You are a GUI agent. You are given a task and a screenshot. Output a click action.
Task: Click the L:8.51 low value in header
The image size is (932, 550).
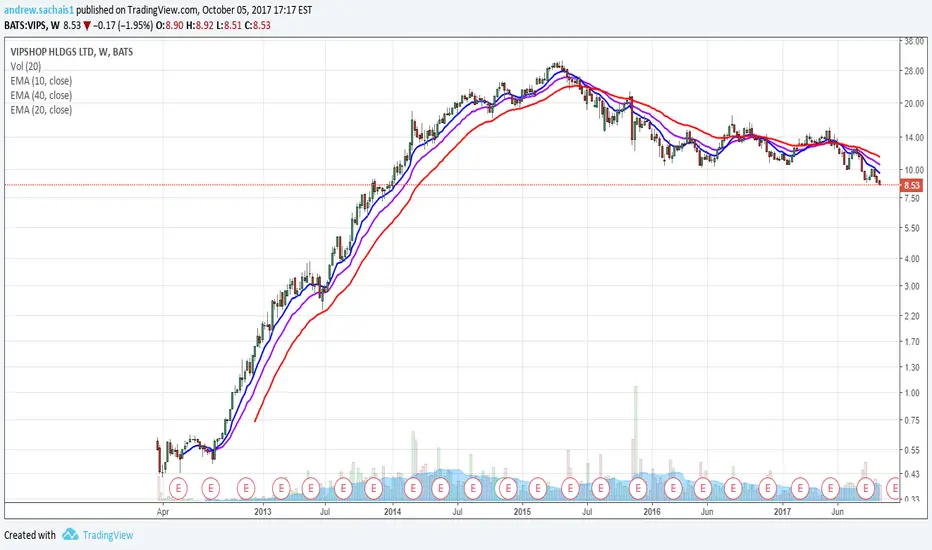(x=229, y=26)
